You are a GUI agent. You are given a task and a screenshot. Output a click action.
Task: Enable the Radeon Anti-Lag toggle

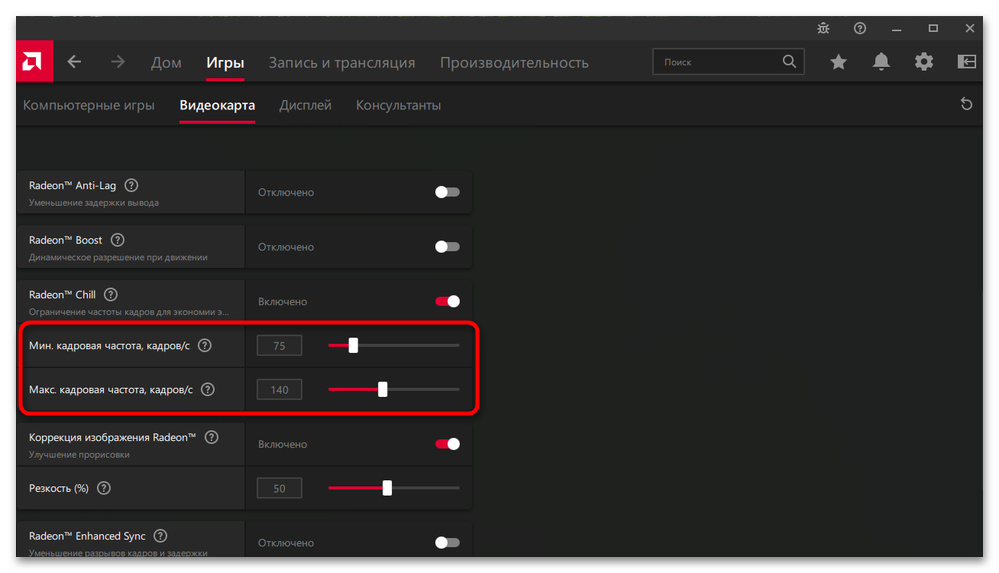click(447, 192)
